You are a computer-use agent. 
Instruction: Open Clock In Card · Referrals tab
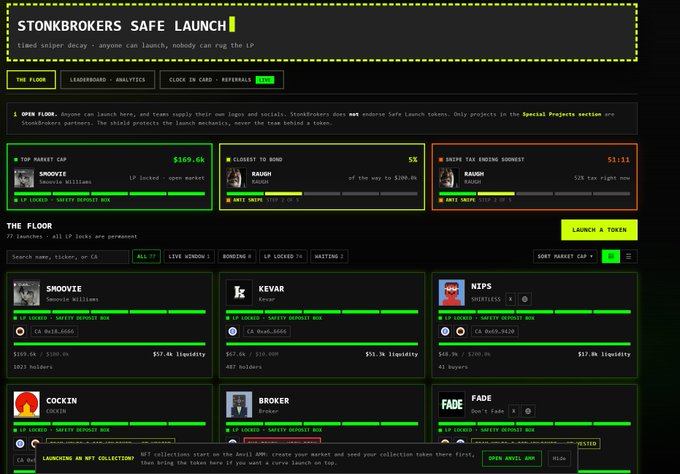coord(222,80)
